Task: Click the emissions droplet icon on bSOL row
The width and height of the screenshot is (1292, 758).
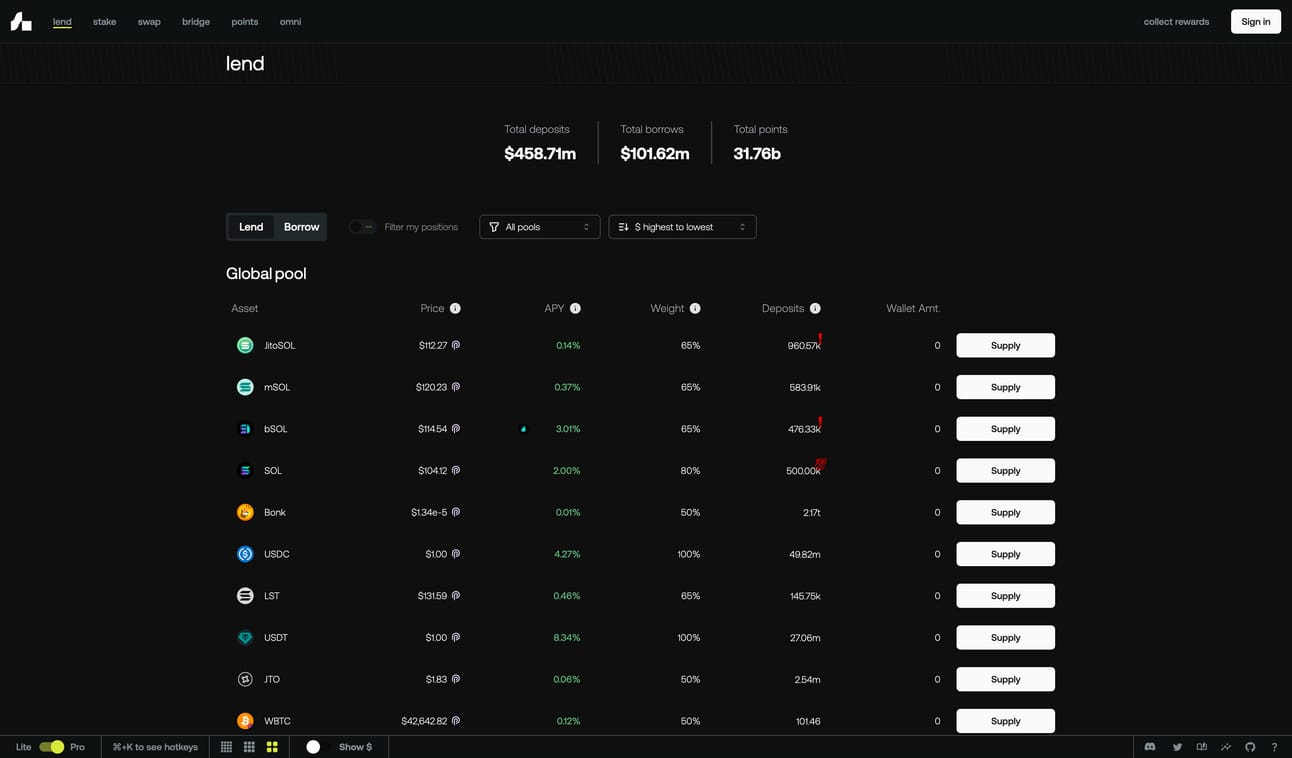Action: (x=523, y=429)
